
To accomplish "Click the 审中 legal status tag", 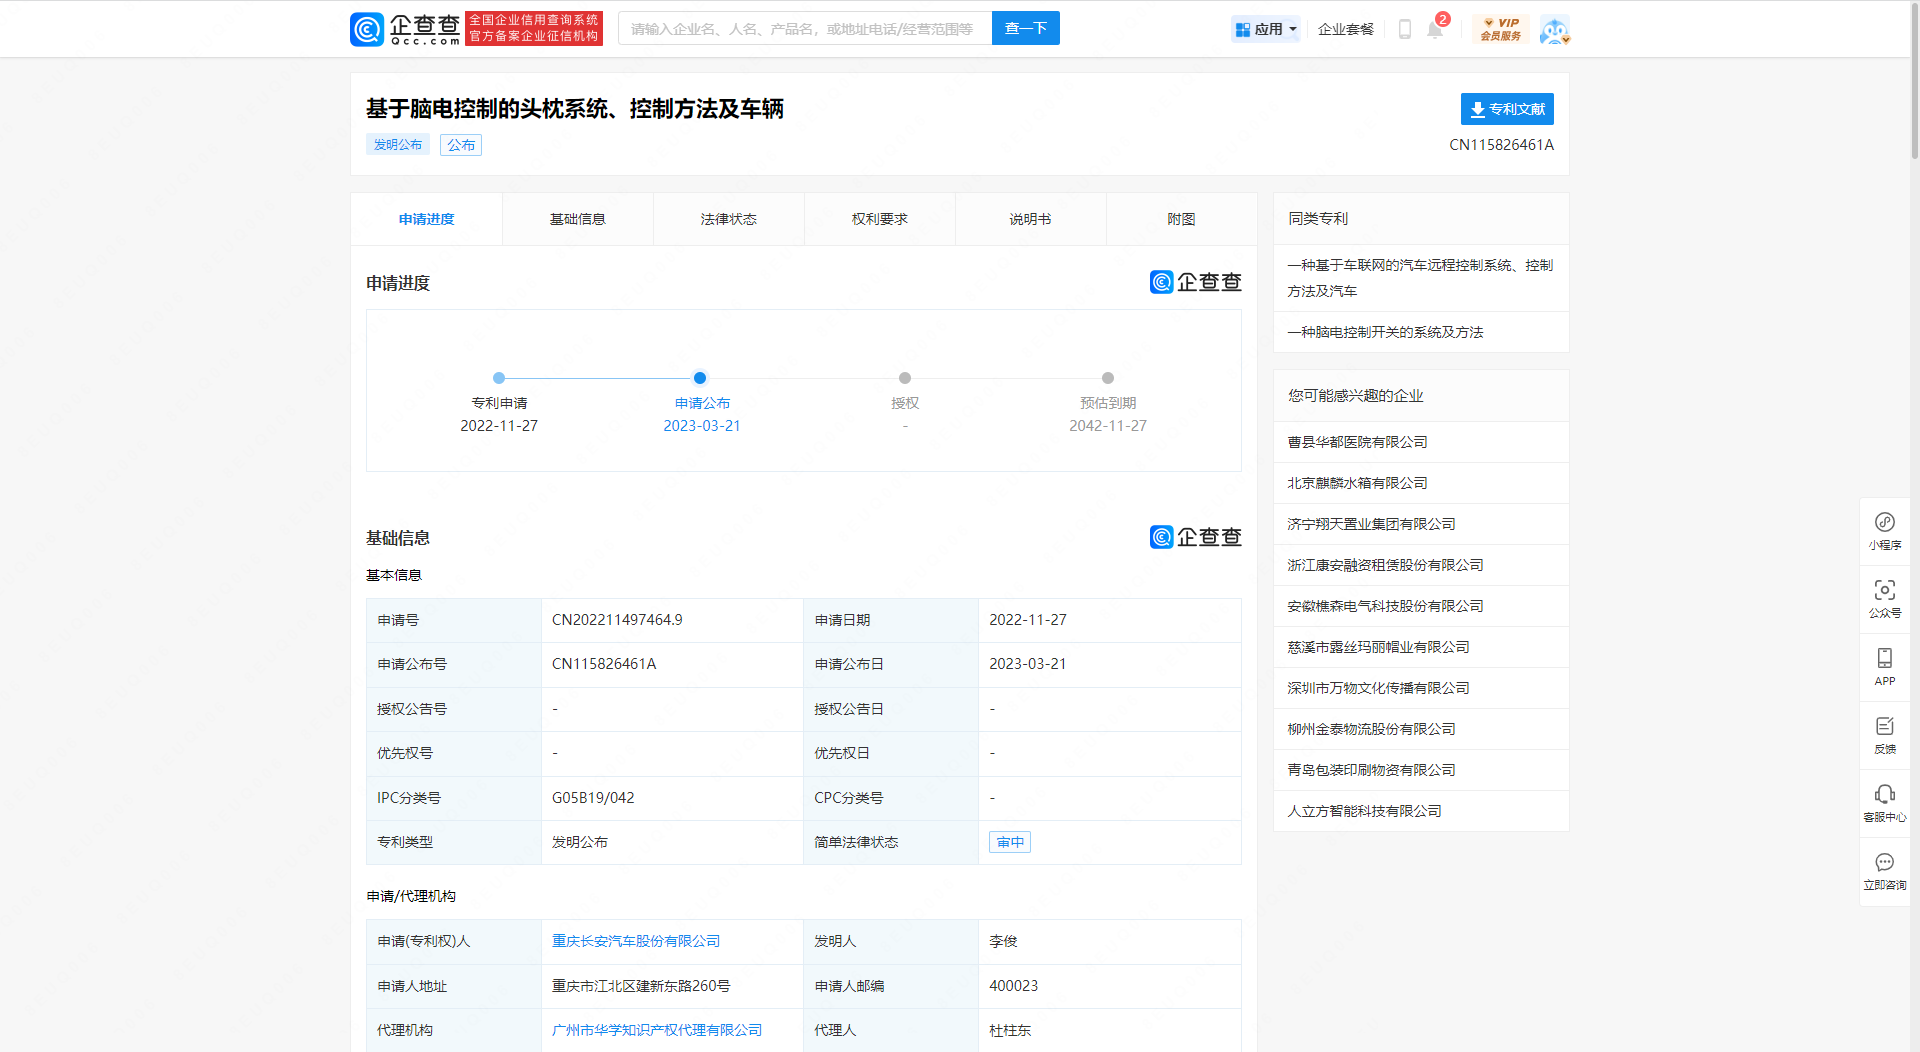I will (x=1010, y=842).
